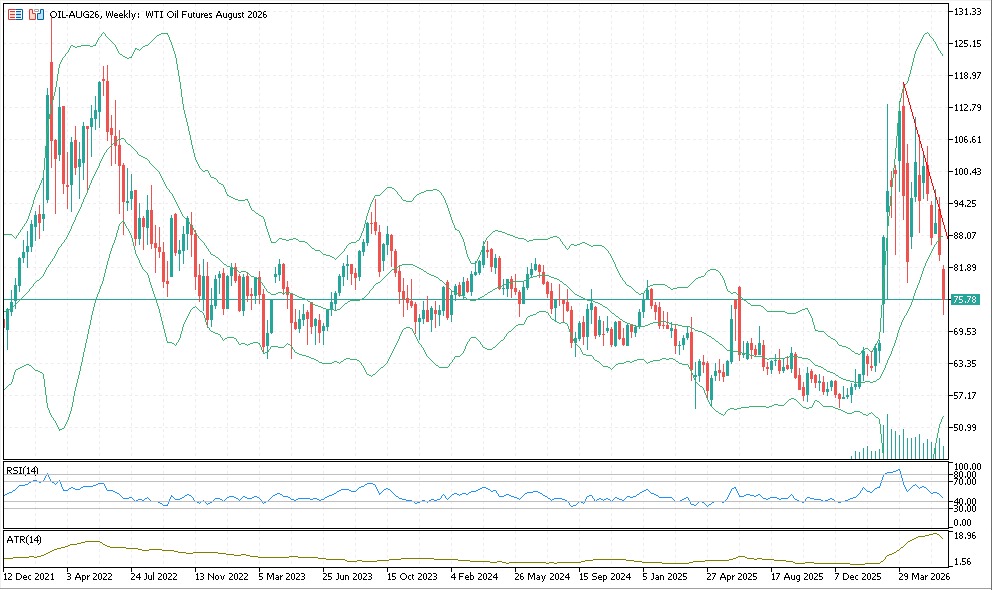Click the 5 Mar 2023 date label
992x590 pixels.
(282, 577)
